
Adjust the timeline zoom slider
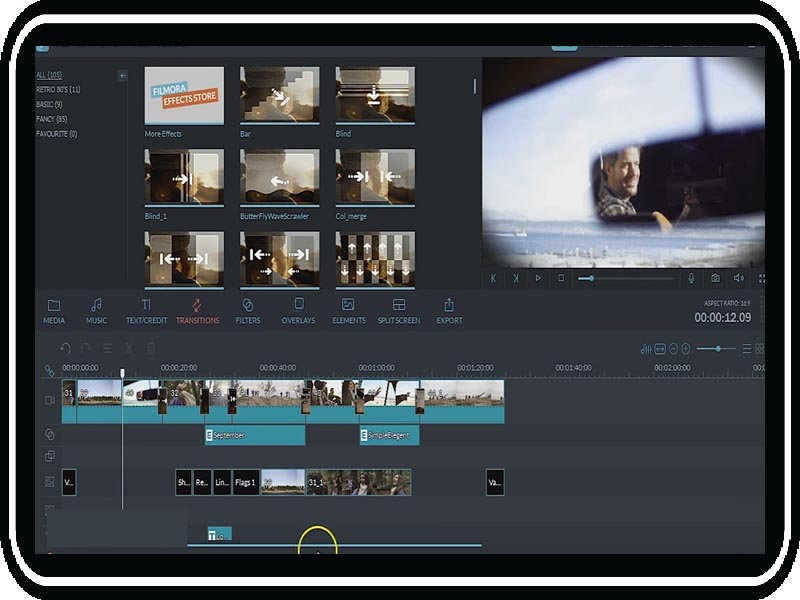point(716,349)
